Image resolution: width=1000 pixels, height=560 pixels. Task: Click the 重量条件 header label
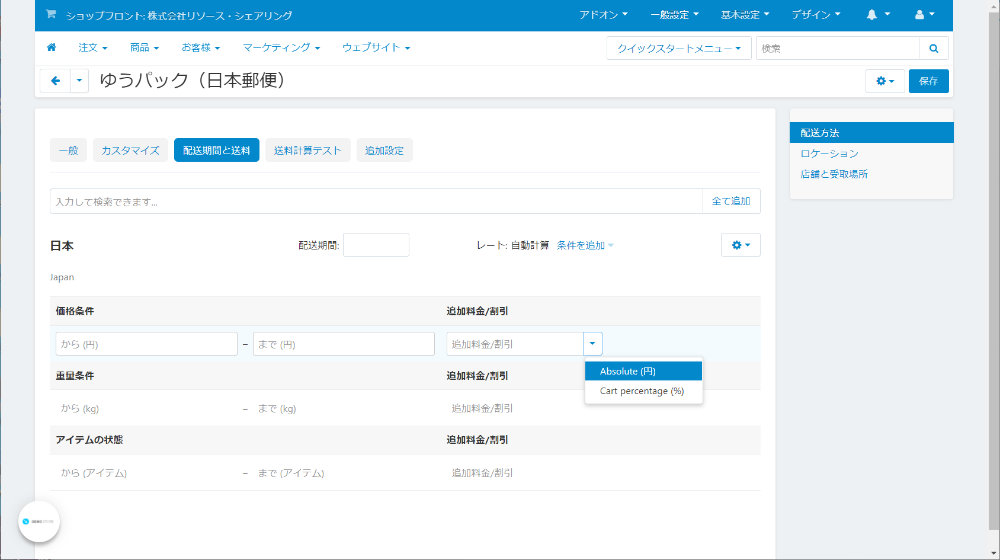[x=75, y=376]
